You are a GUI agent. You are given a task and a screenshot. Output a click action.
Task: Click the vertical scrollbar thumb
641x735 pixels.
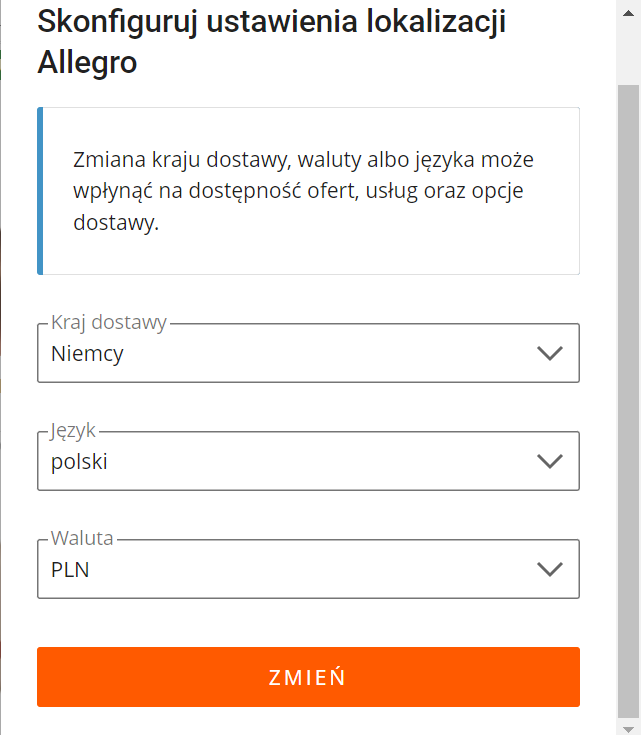628,401
